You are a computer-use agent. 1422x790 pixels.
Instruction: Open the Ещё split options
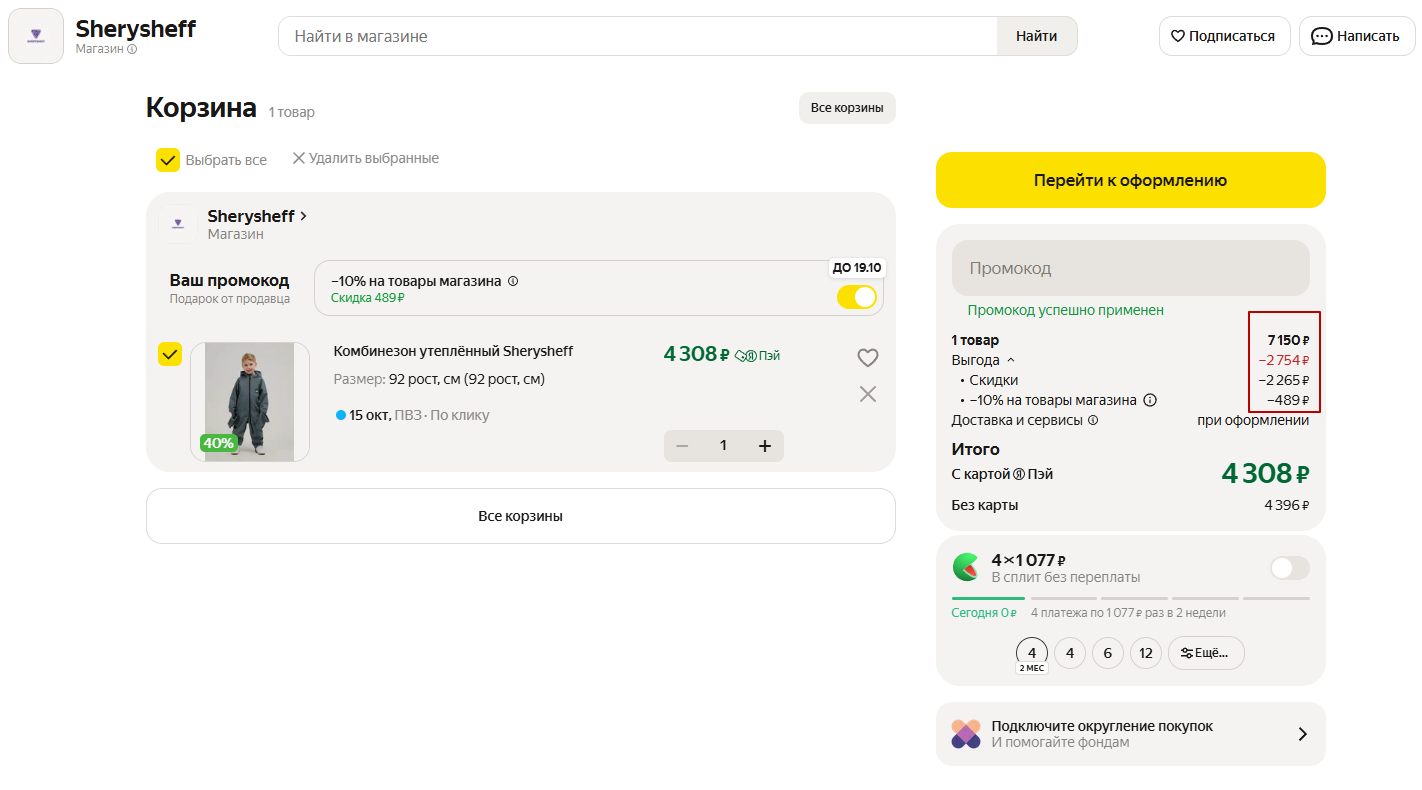click(x=1206, y=653)
